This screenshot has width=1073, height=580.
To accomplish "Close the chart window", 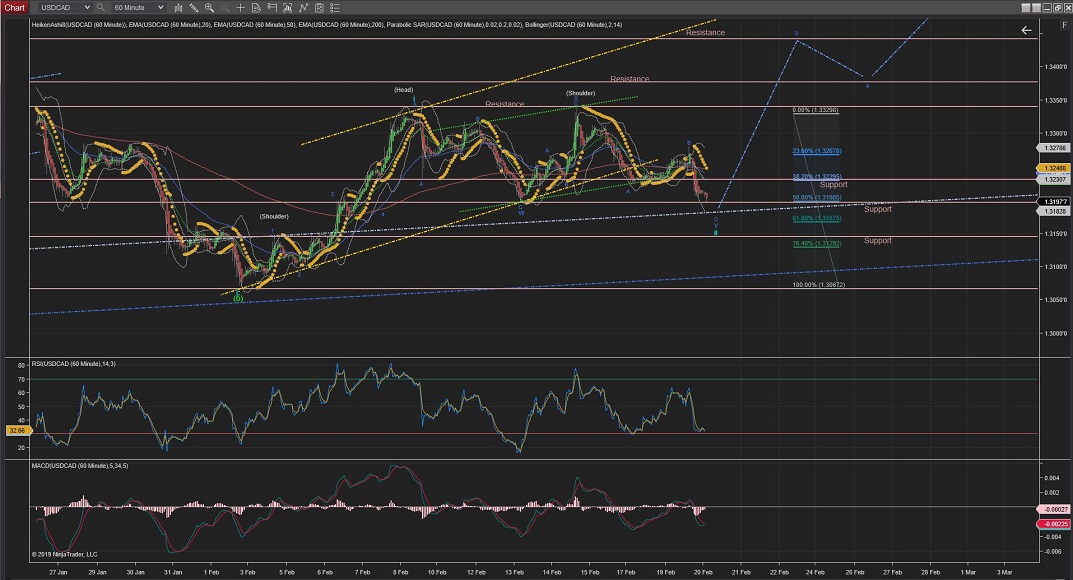I will [1068, 8].
